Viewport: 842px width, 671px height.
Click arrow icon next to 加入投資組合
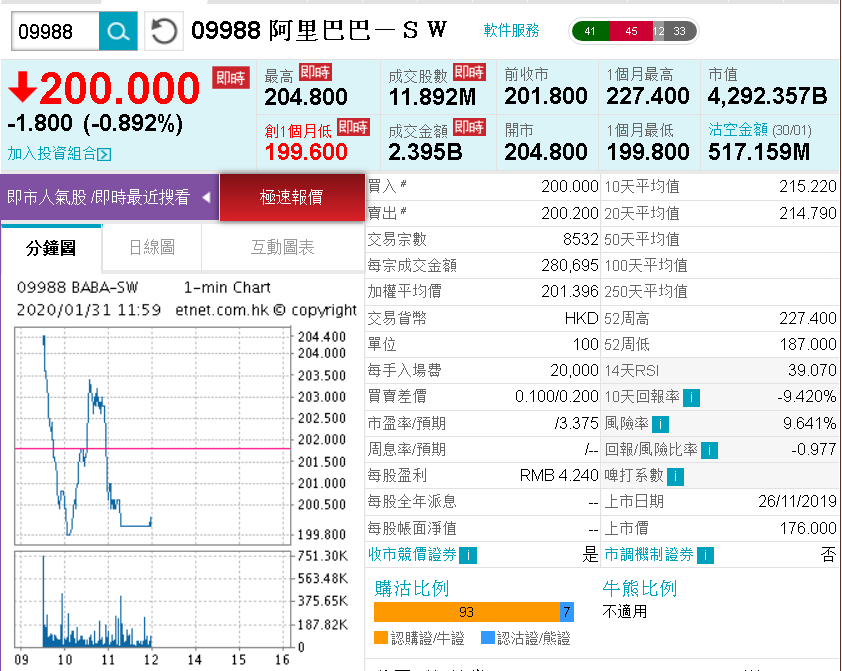click(105, 155)
